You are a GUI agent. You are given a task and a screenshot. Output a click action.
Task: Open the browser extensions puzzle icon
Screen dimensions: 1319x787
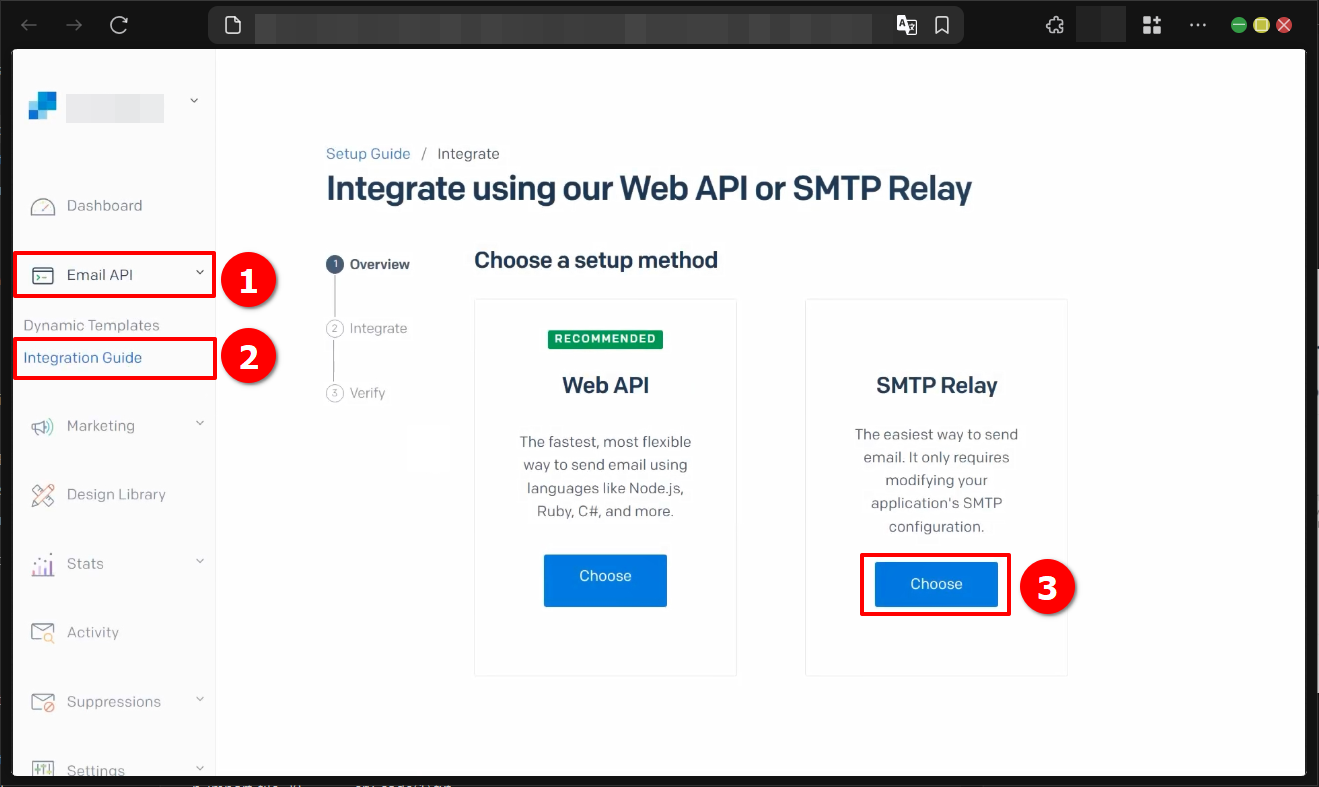coord(1054,24)
